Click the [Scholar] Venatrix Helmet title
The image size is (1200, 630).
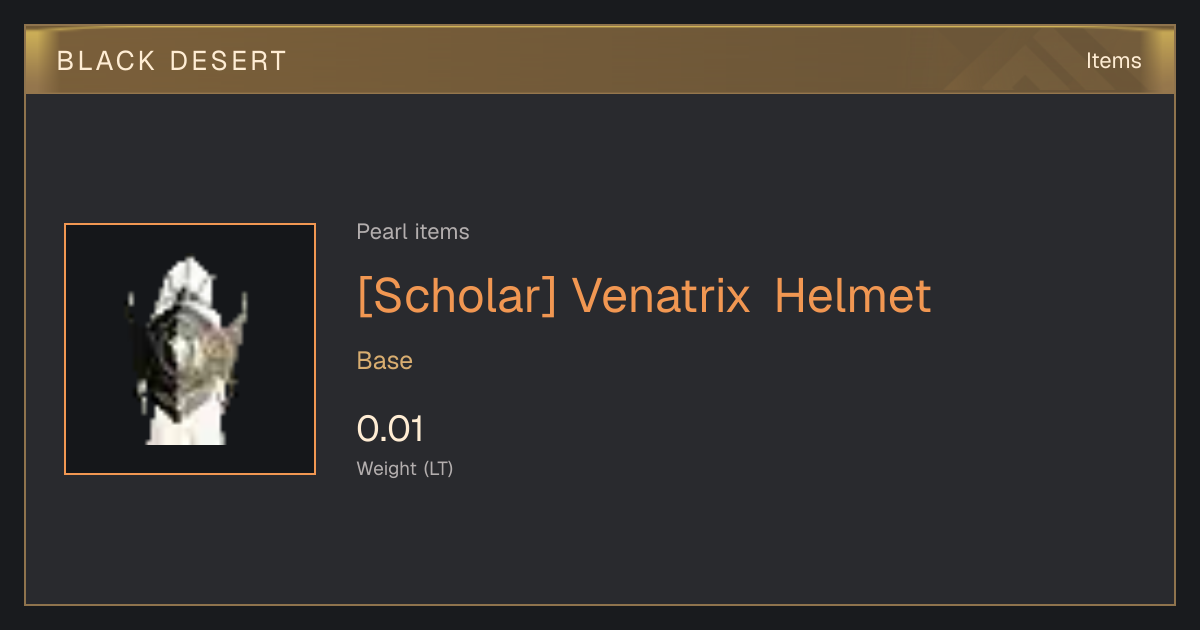(x=644, y=296)
